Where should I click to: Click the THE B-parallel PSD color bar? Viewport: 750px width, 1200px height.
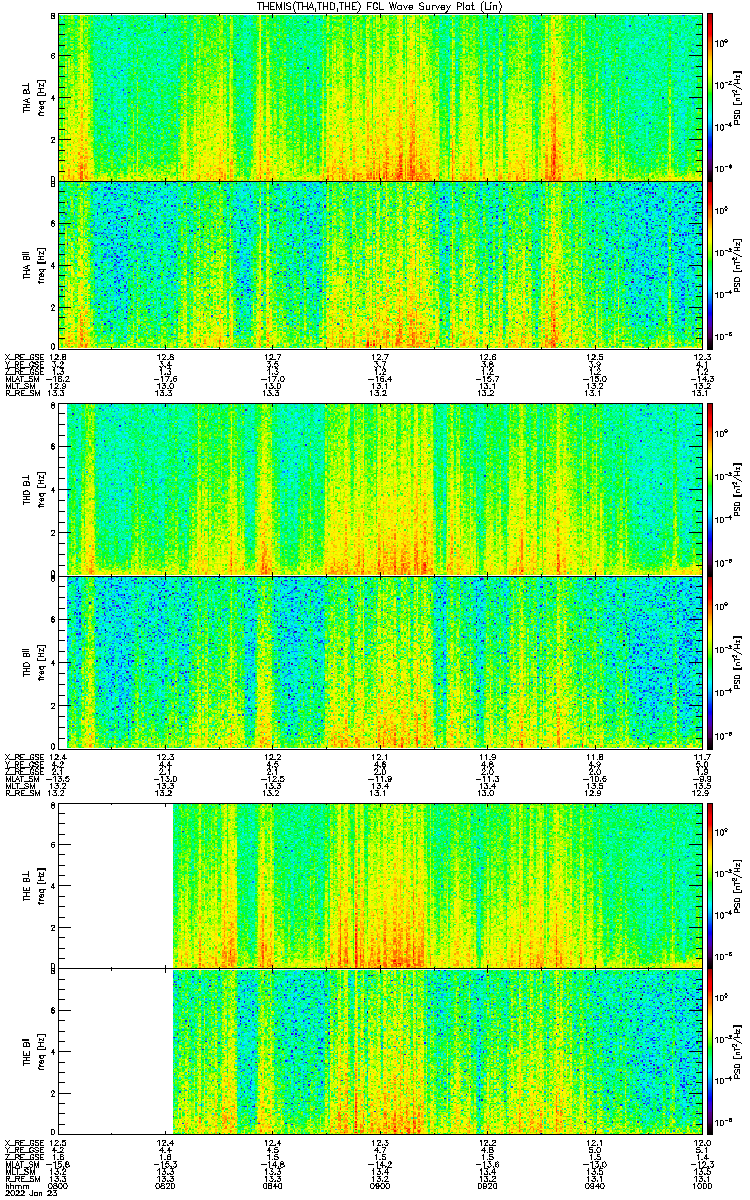pos(710,1050)
